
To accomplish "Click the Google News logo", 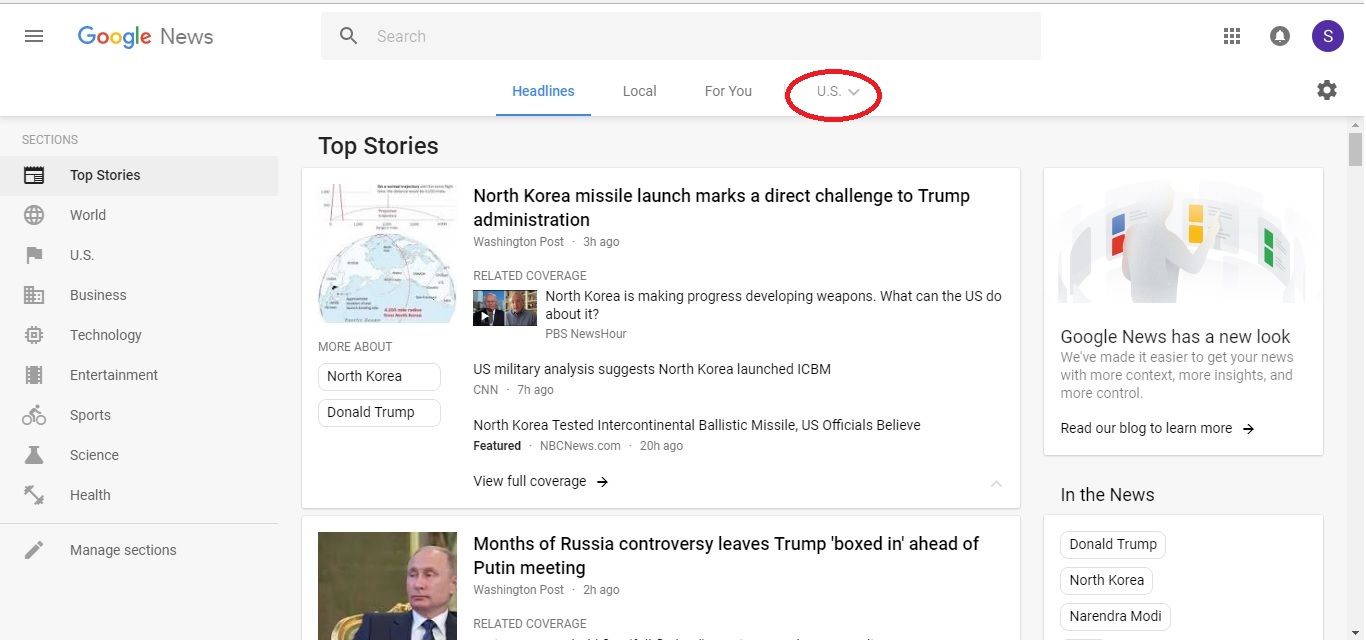I will [x=146, y=37].
